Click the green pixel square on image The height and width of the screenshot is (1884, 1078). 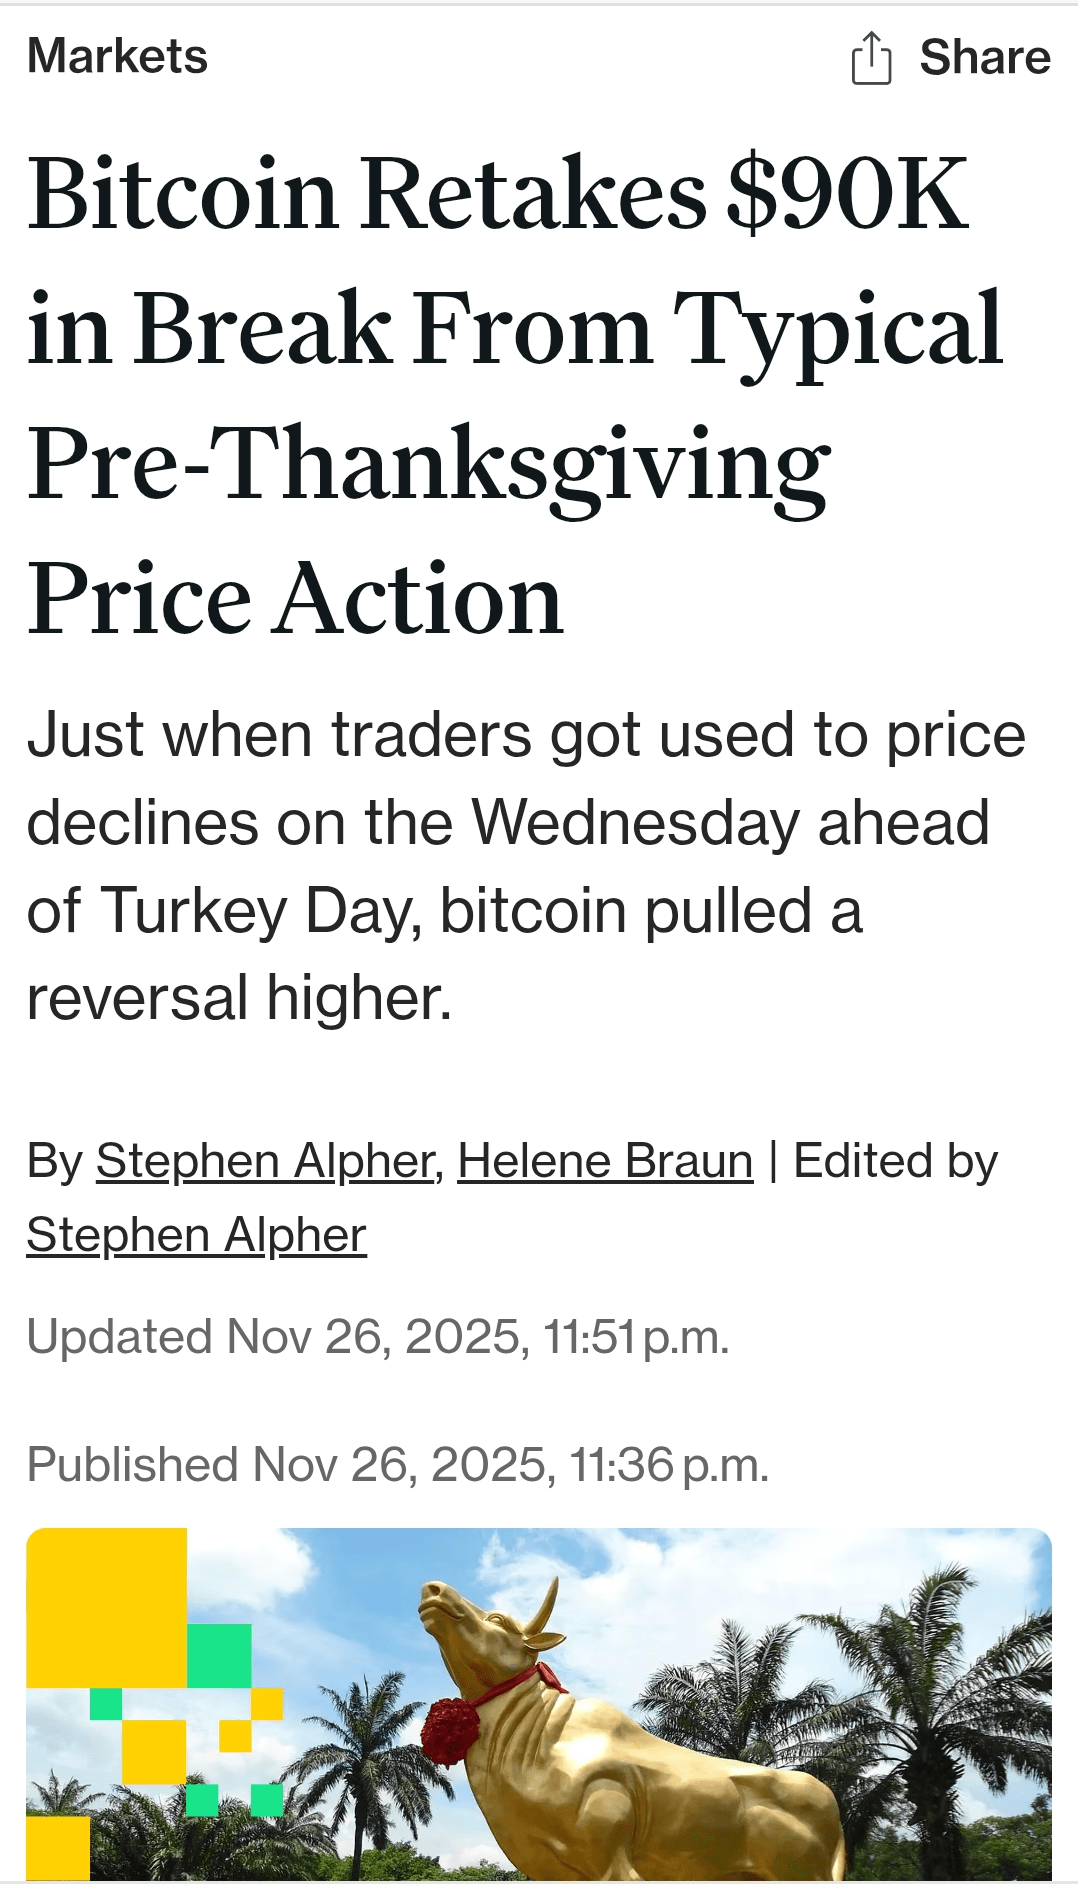pyautogui.click(x=219, y=1655)
